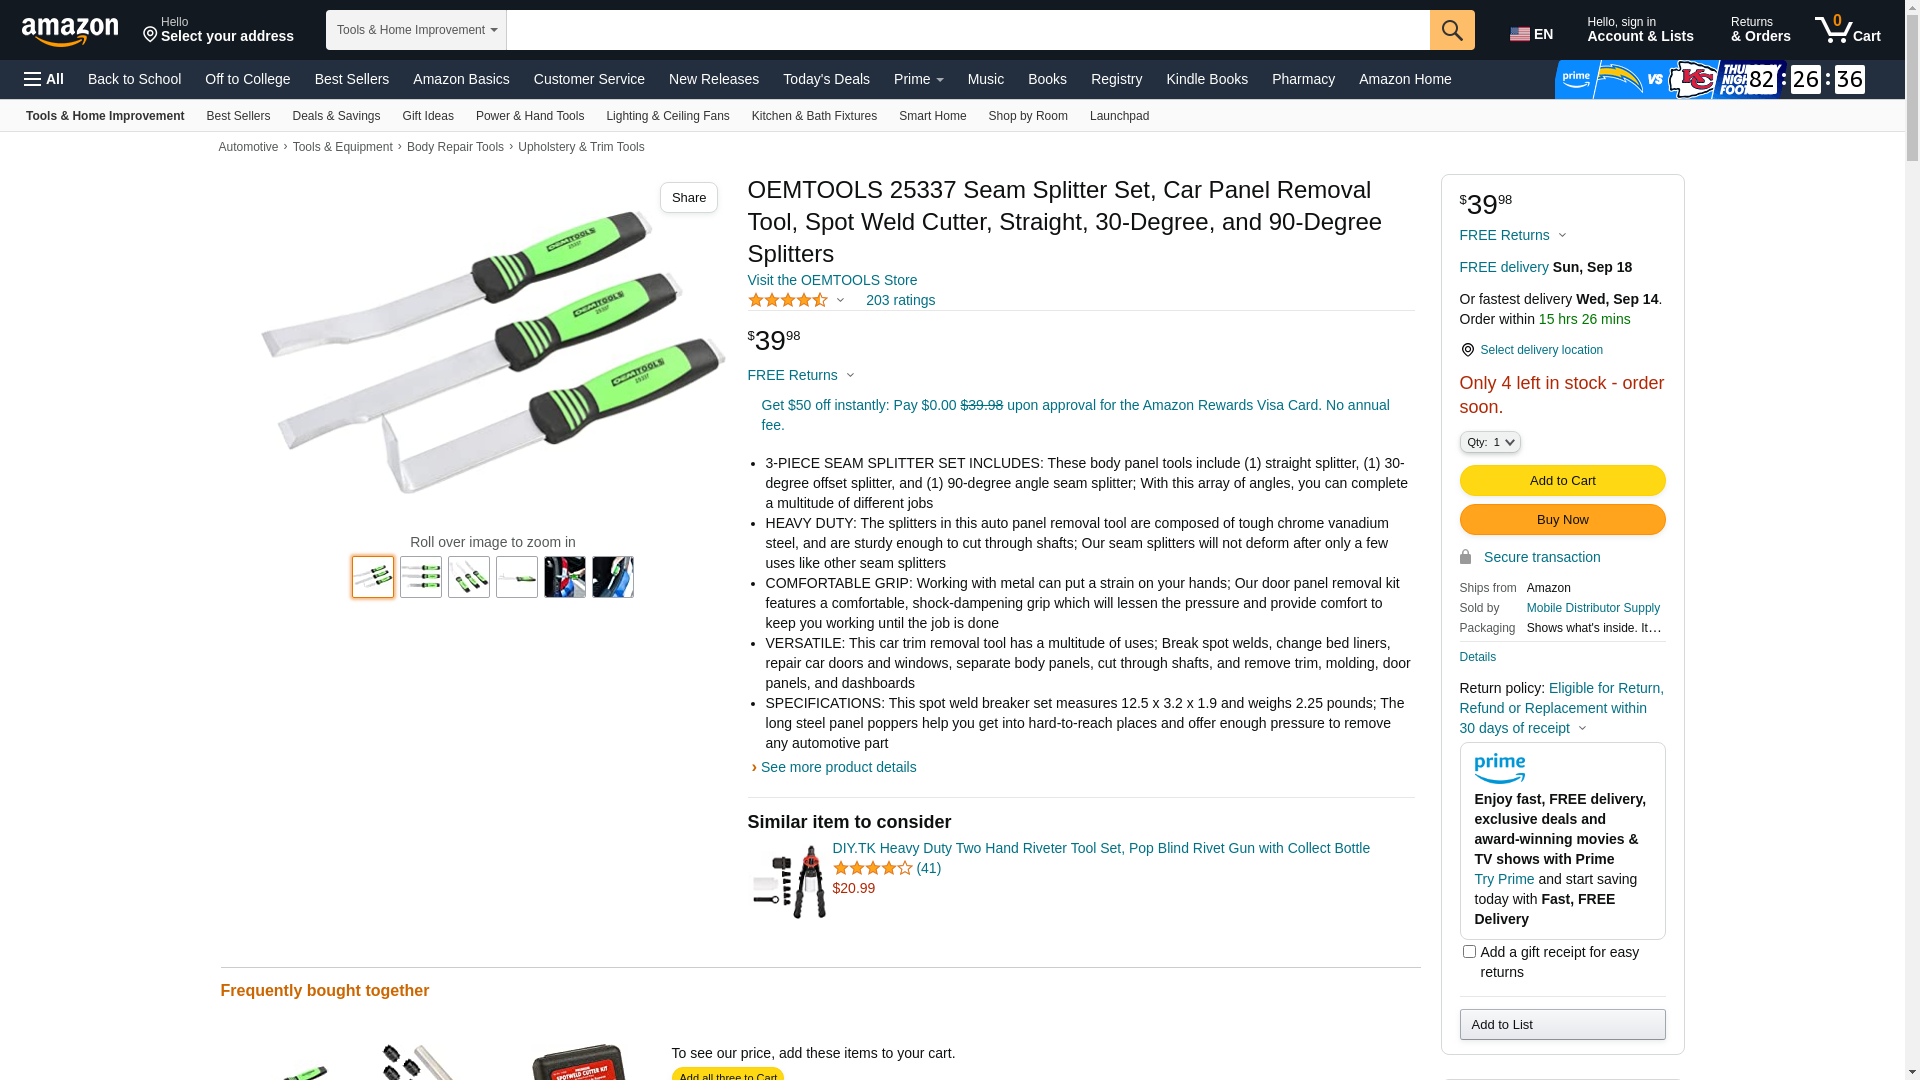This screenshot has width=1920, height=1080.
Task: Click the Amazon logo
Action: [70, 31]
